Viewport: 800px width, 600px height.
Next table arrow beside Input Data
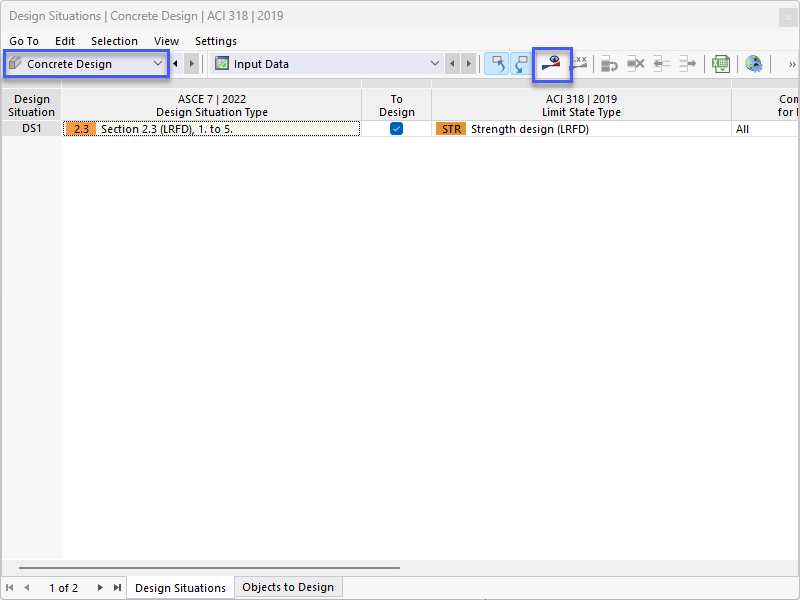468,64
